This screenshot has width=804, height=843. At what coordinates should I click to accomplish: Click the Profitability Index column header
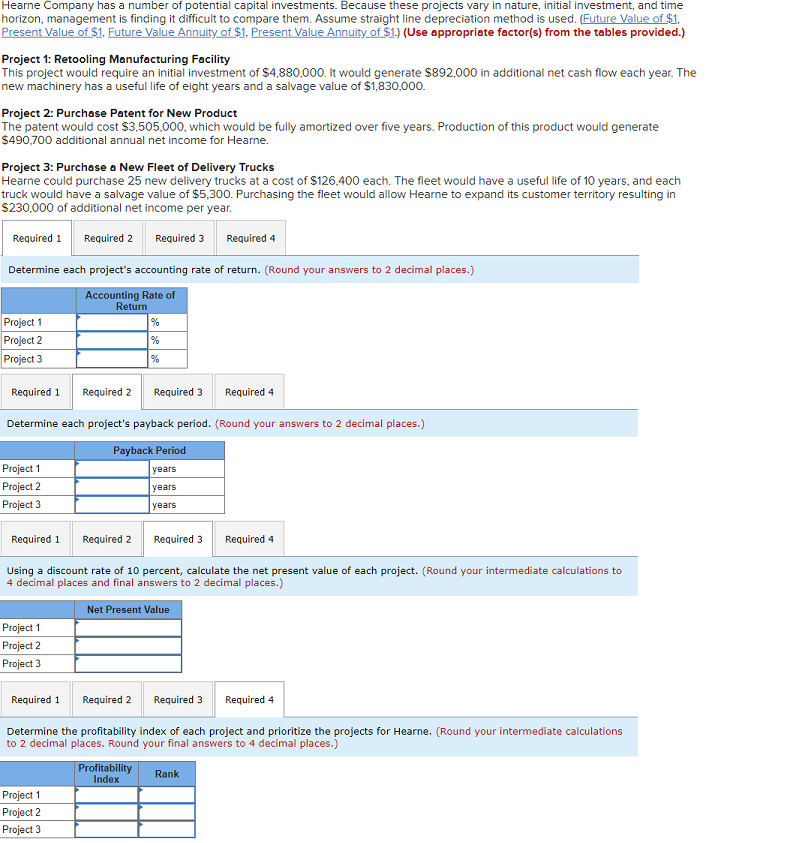[106, 774]
